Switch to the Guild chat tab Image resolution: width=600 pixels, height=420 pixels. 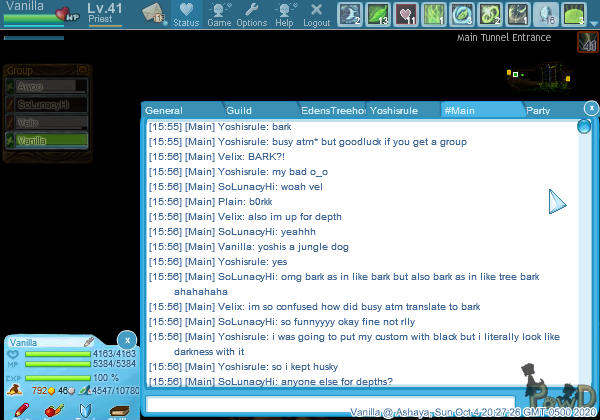tap(239, 111)
